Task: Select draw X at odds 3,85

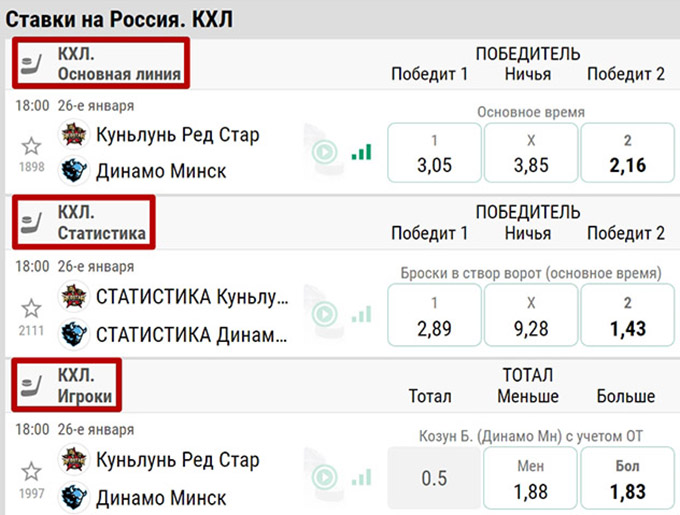Action: [x=531, y=153]
